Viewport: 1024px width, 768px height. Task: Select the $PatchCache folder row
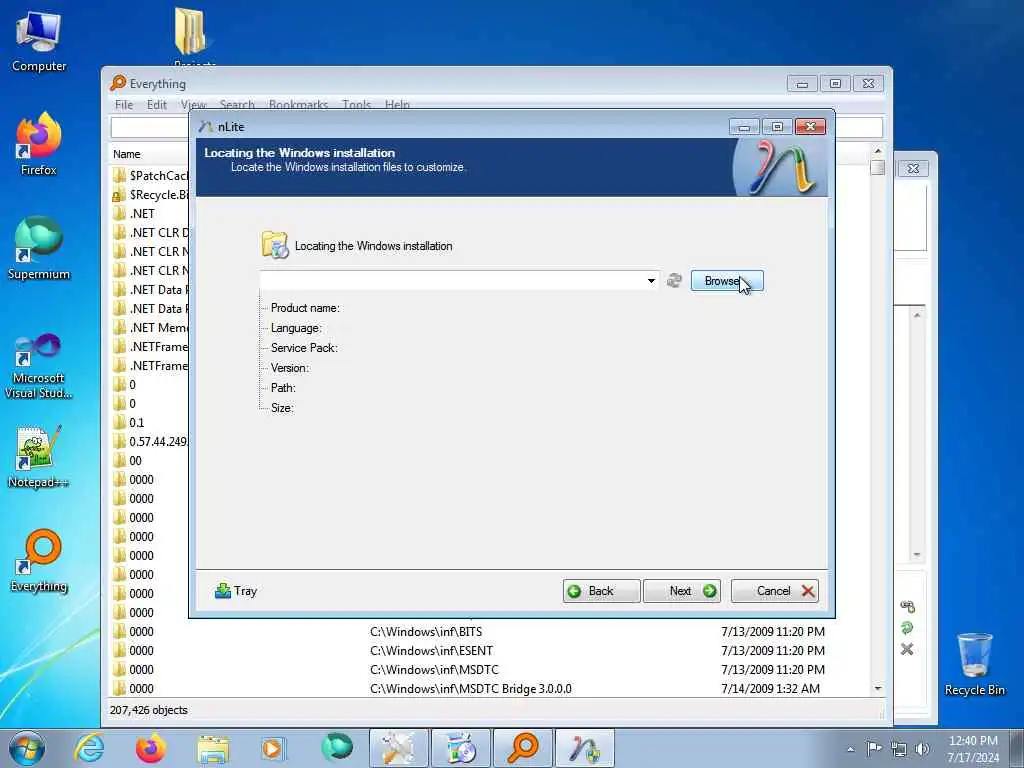(x=150, y=176)
